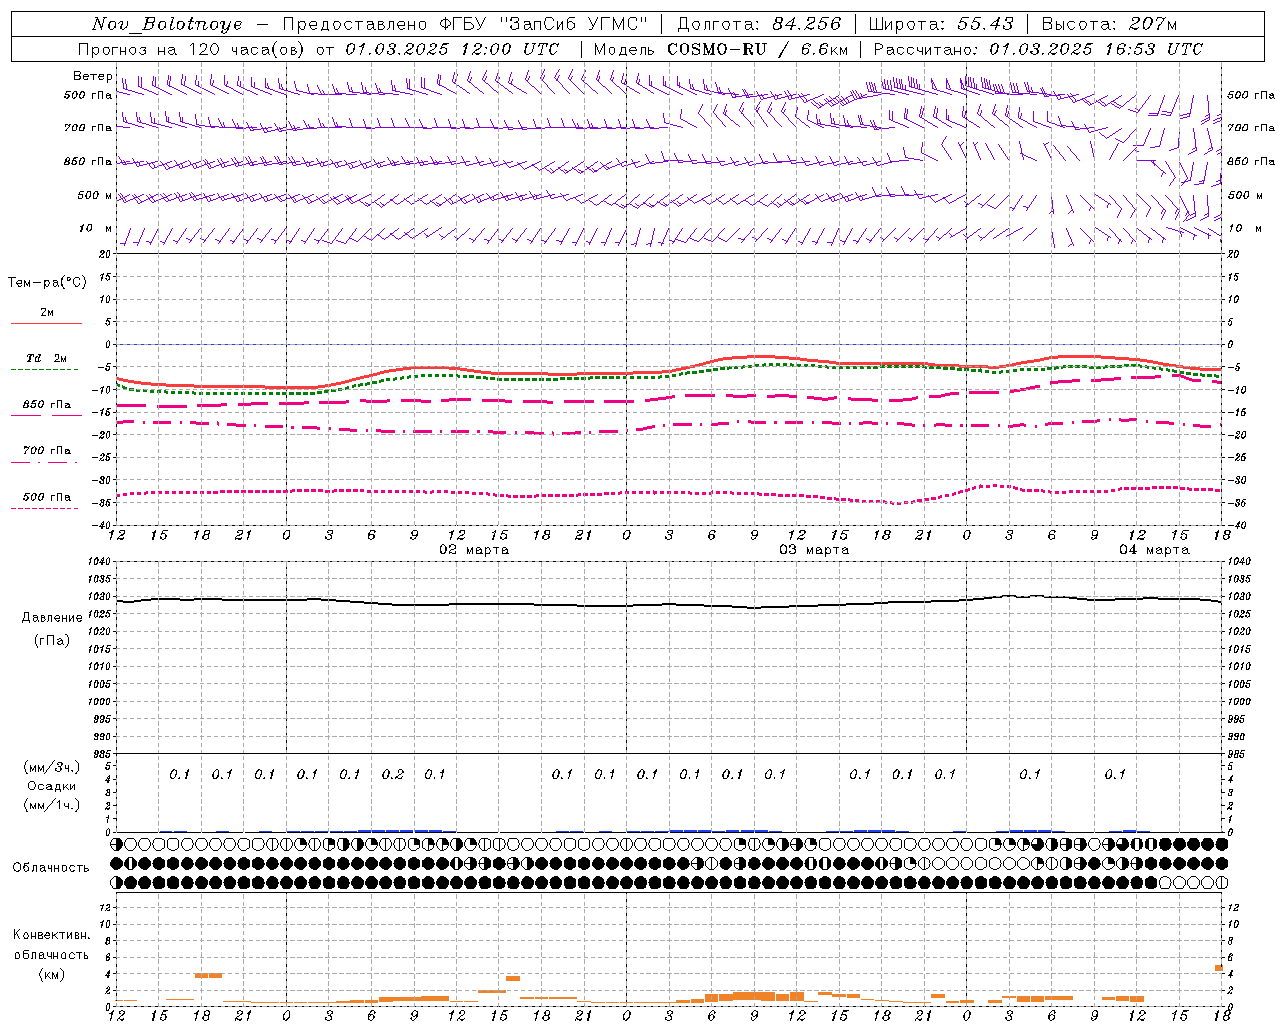Click the computed time Рассчитано: 01.03.2025 16:53 UTC
This screenshot has width=1280, height=1024.
pos(1038,49)
